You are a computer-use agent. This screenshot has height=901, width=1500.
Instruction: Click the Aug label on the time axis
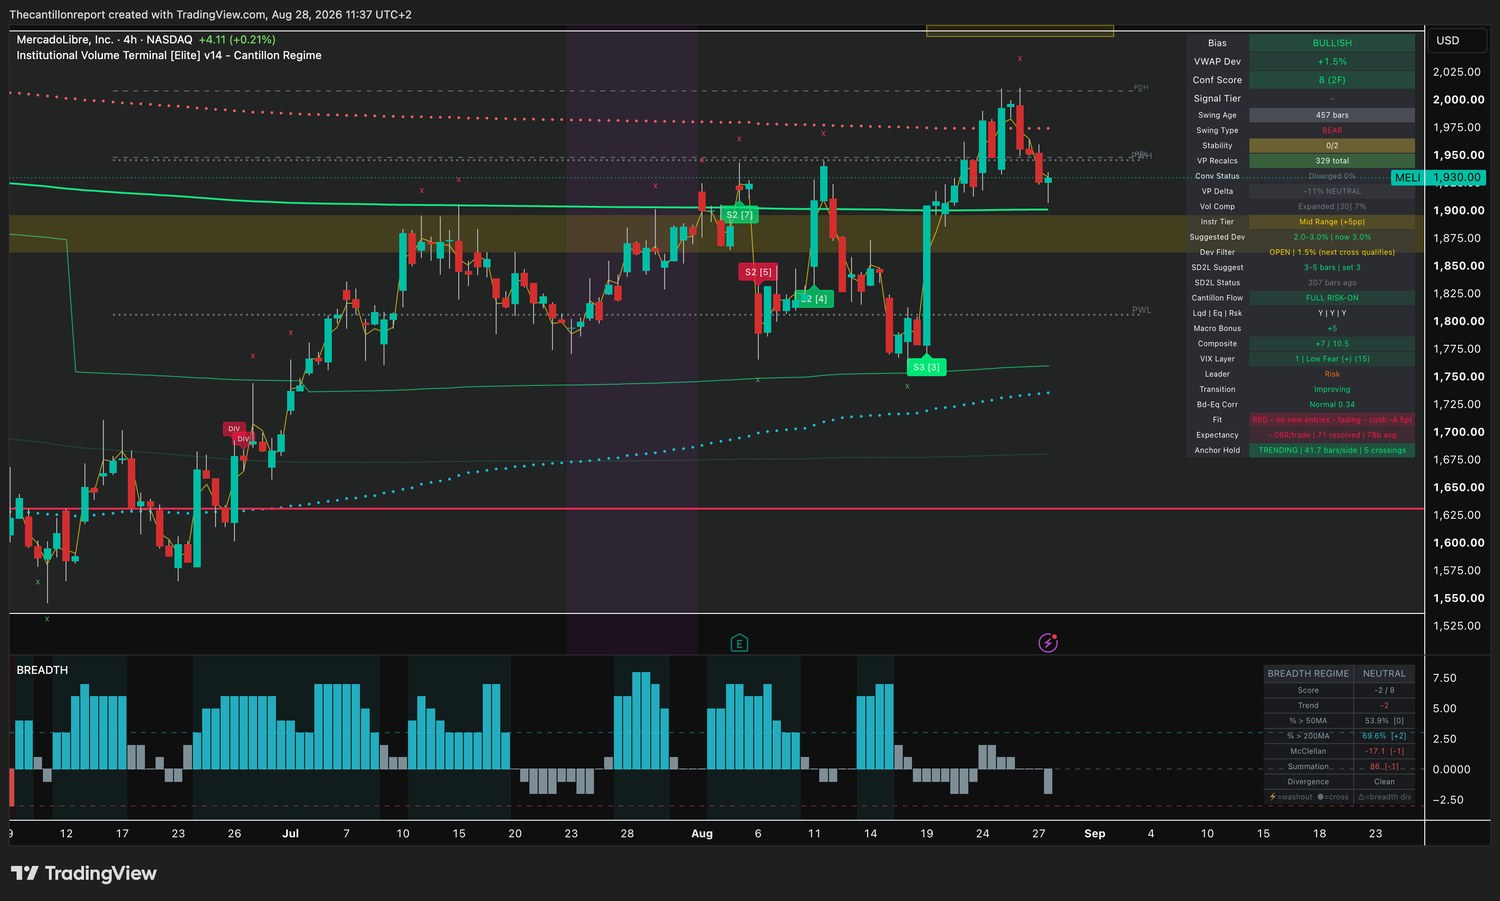click(702, 834)
